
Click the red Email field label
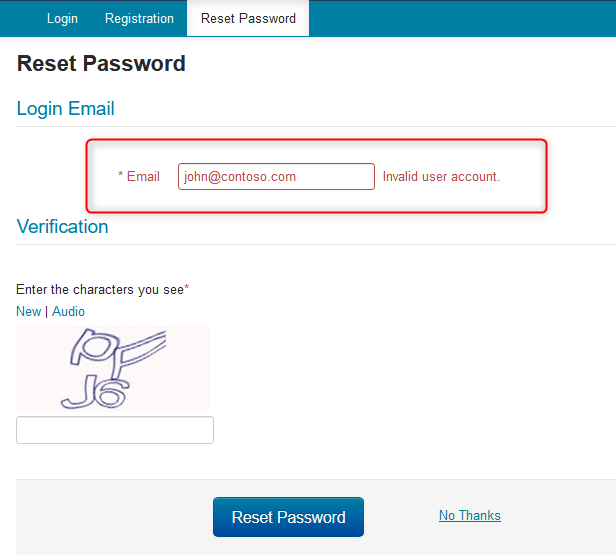click(x=143, y=177)
